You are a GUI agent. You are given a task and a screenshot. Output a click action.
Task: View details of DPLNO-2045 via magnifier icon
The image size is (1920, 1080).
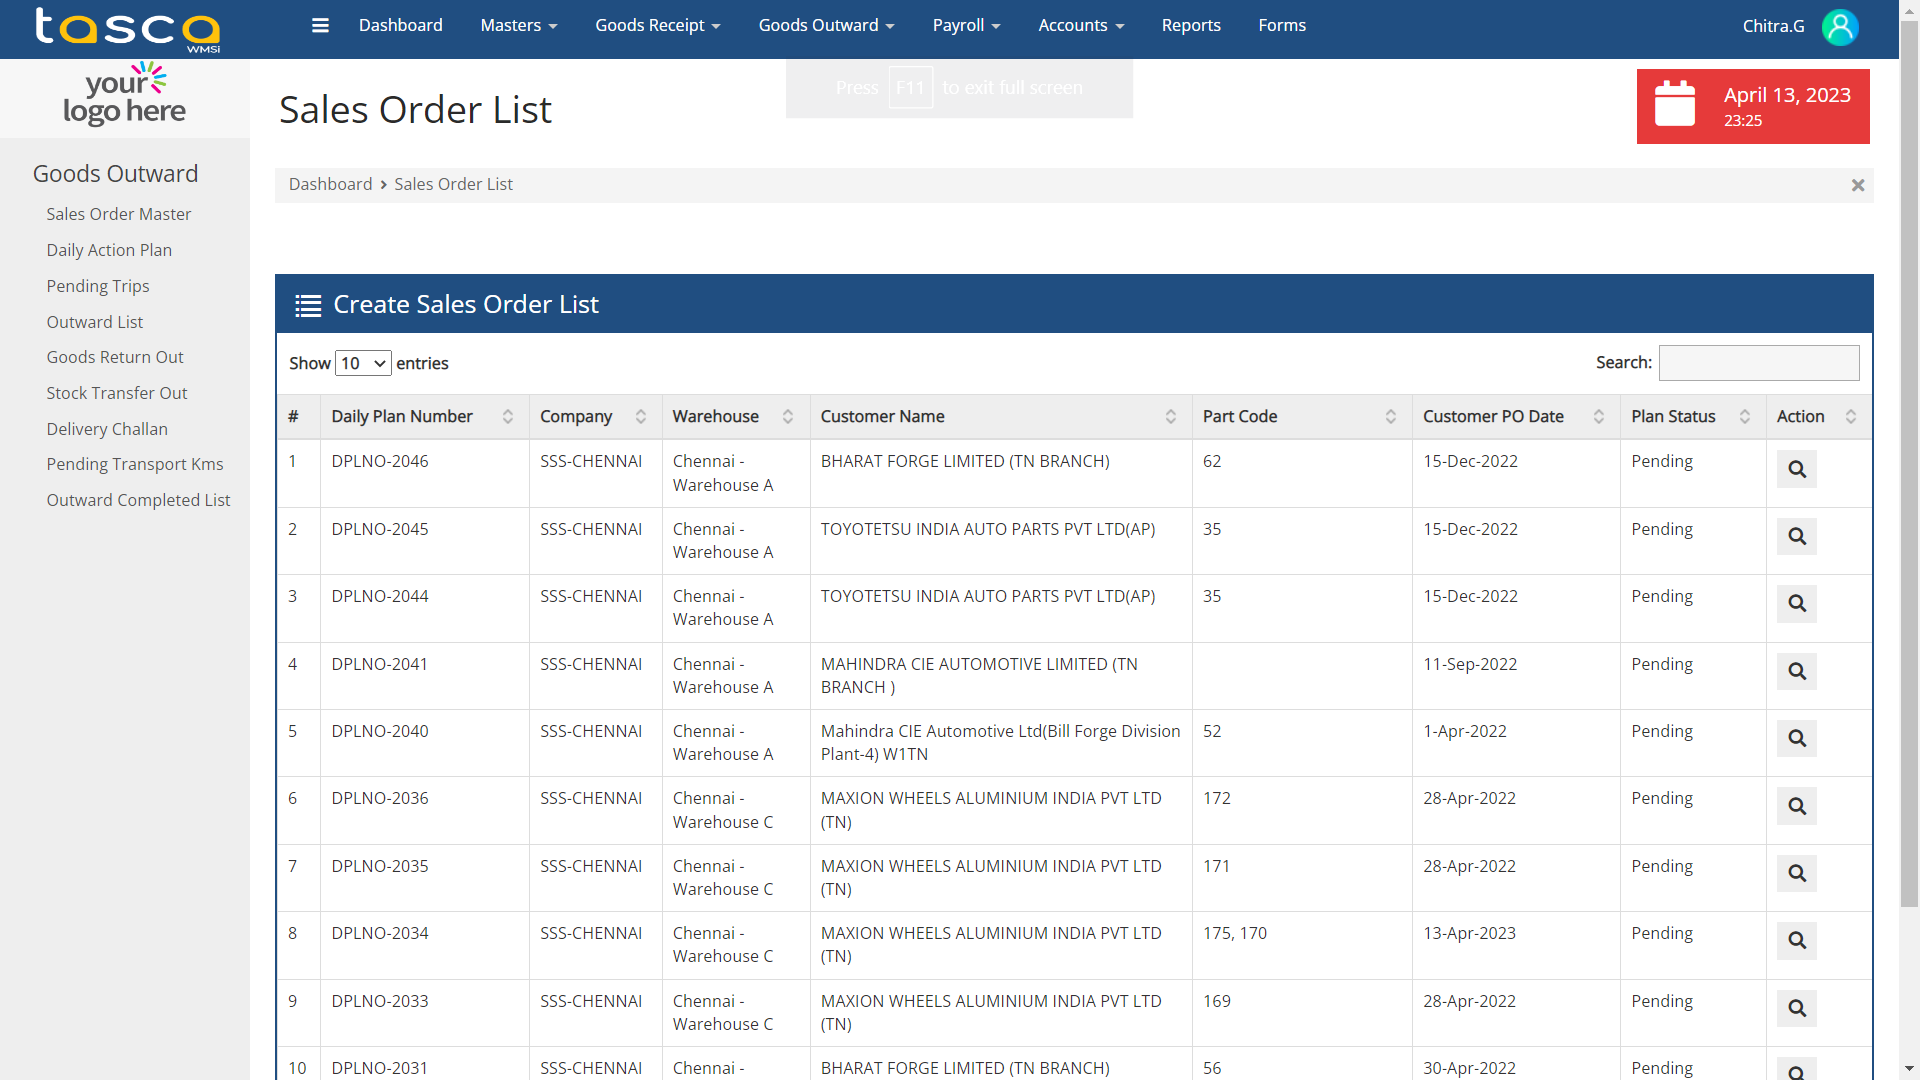coord(1797,536)
